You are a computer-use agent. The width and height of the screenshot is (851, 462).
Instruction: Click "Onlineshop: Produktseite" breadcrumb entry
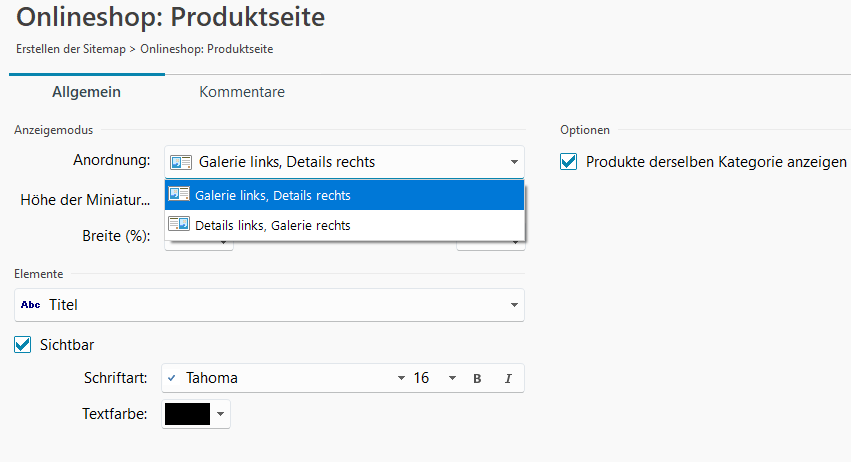pyautogui.click(x=207, y=48)
